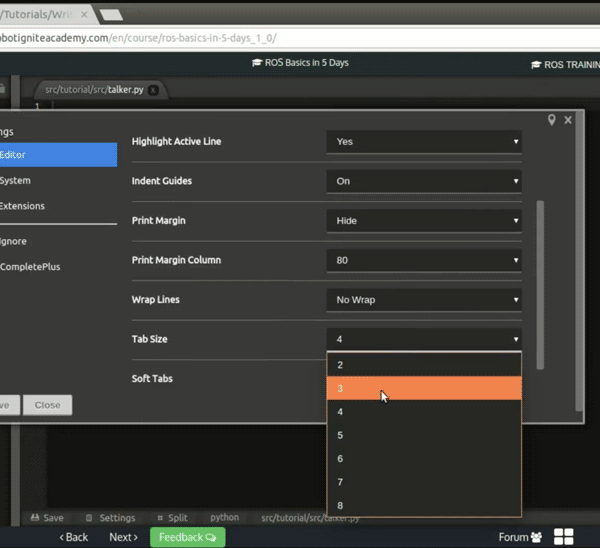The width and height of the screenshot is (600, 548).
Task: Click the green Feedback button
Action: pyautogui.click(x=188, y=537)
